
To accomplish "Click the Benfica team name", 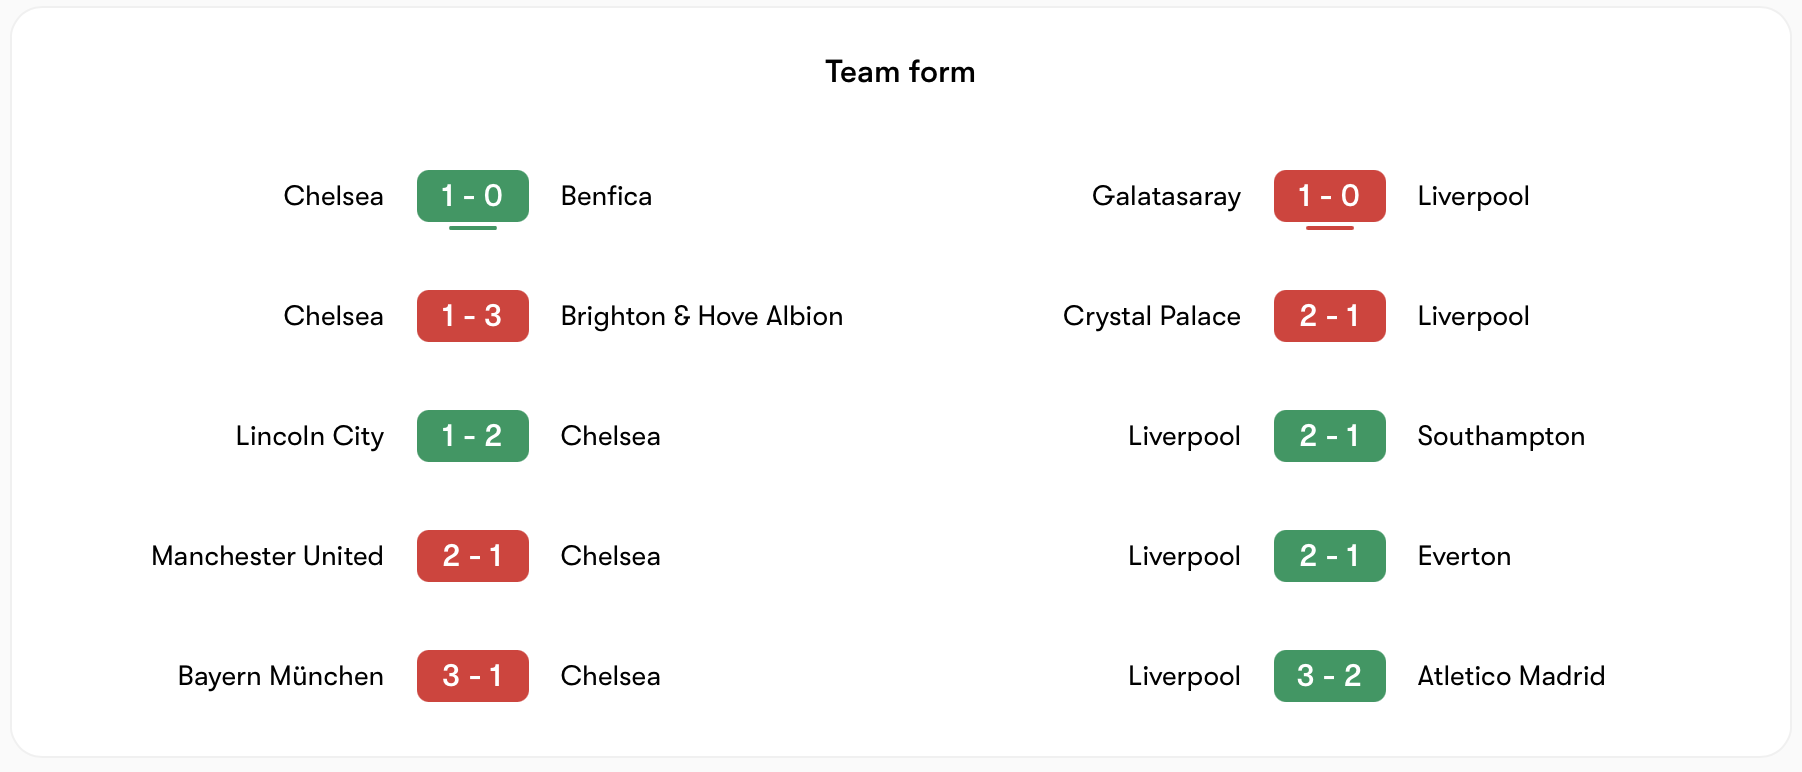I will coord(606,196).
